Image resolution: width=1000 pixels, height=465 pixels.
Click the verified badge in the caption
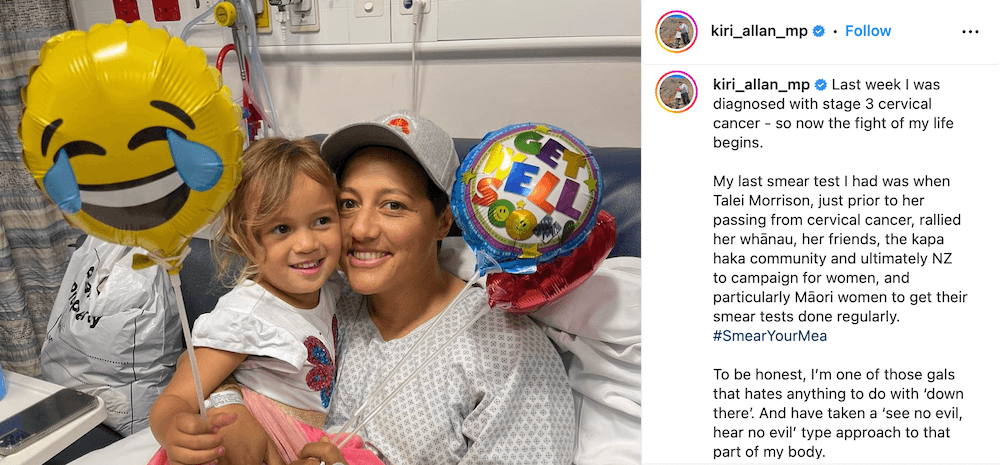[x=821, y=85]
